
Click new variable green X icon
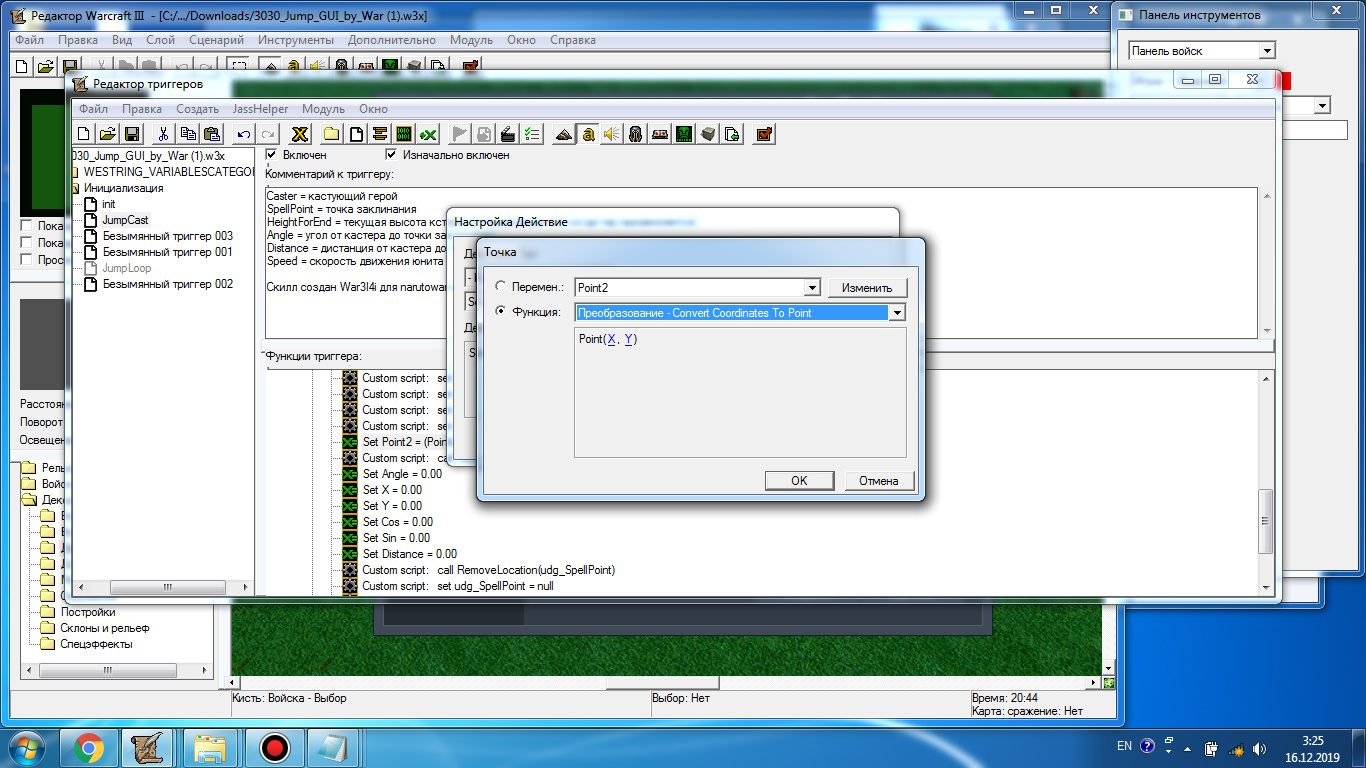click(428, 134)
